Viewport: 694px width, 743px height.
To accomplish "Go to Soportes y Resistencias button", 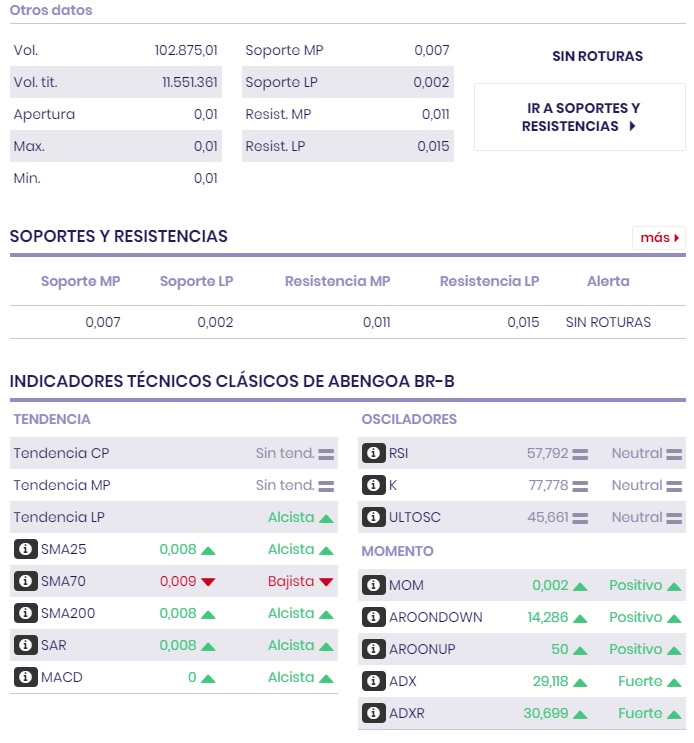I will click(x=580, y=117).
